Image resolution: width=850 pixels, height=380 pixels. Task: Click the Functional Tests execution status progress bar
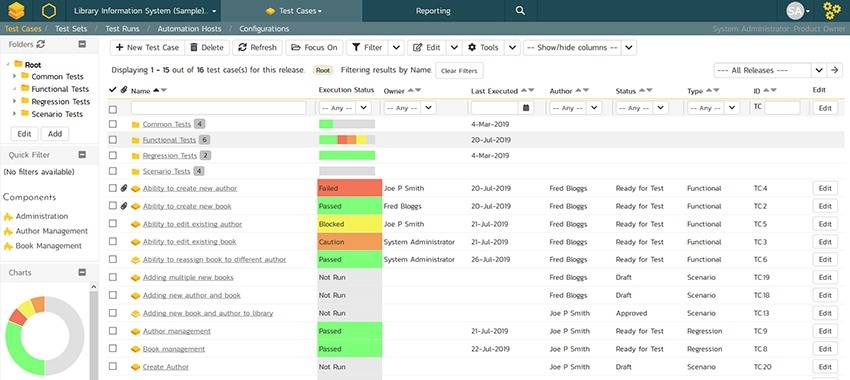point(347,140)
